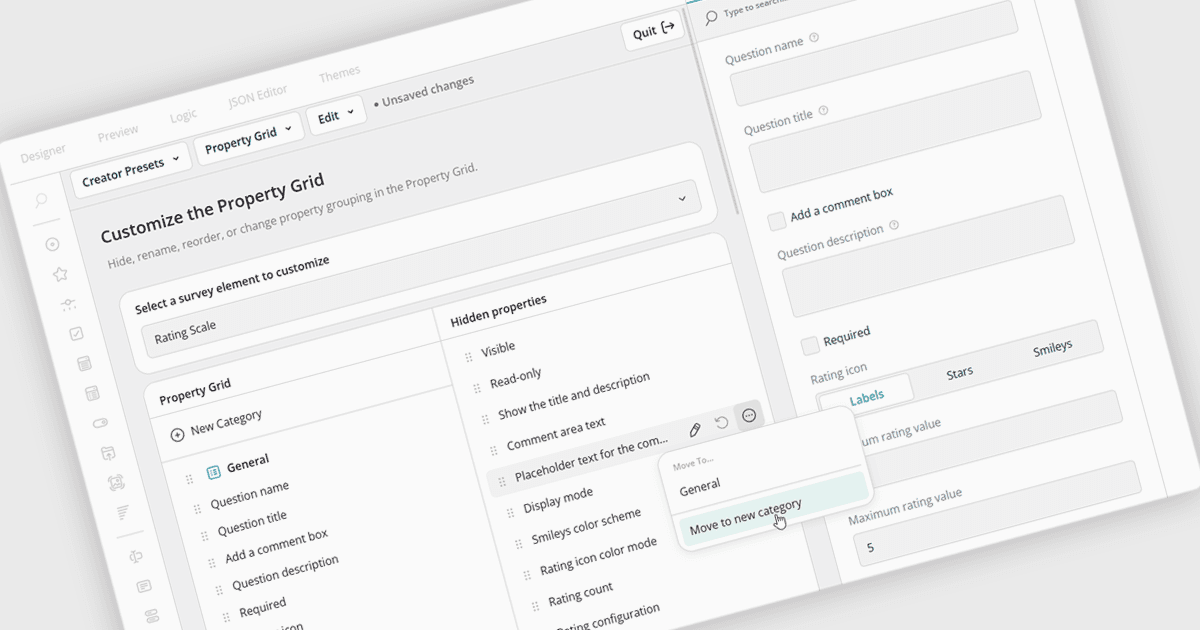Switch to the Preview tab
The height and width of the screenshot is (630, 1200).
pyautogui.click(x=118, y=133)
